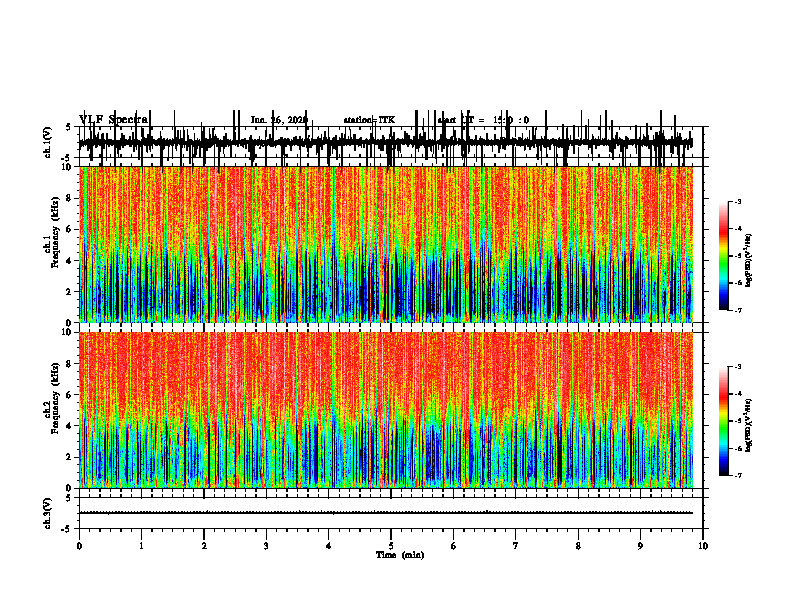
Task: Click the ch.2 spectrogram color bar
Action: 723,421
